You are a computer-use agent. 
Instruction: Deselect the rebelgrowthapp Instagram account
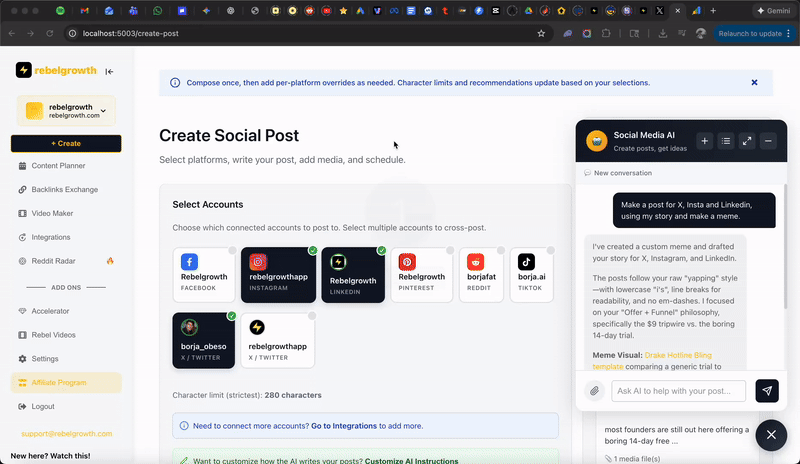(278, 275)
